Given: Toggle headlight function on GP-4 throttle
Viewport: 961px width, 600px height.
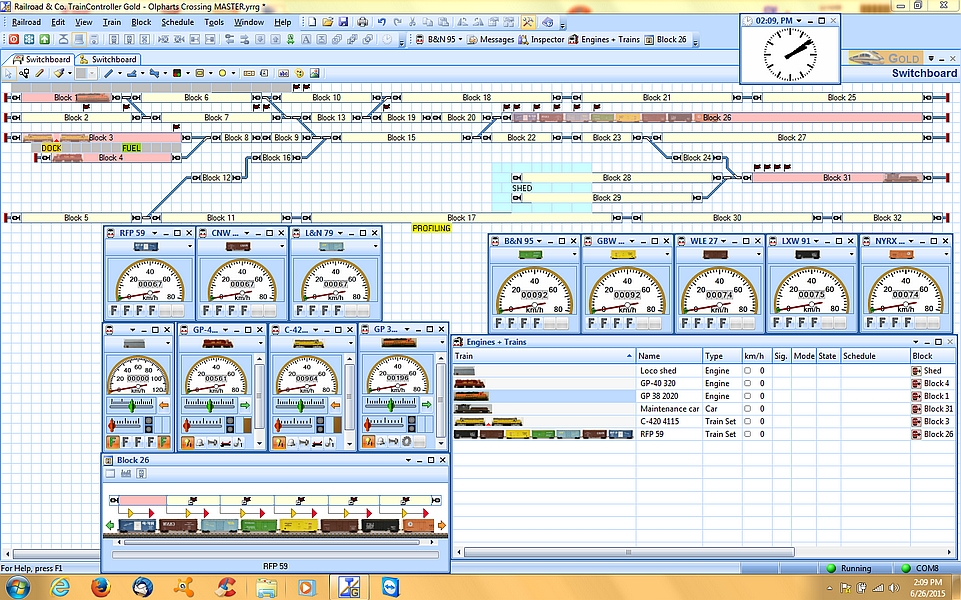Looking at the screenshot, I should pos(187,442).
